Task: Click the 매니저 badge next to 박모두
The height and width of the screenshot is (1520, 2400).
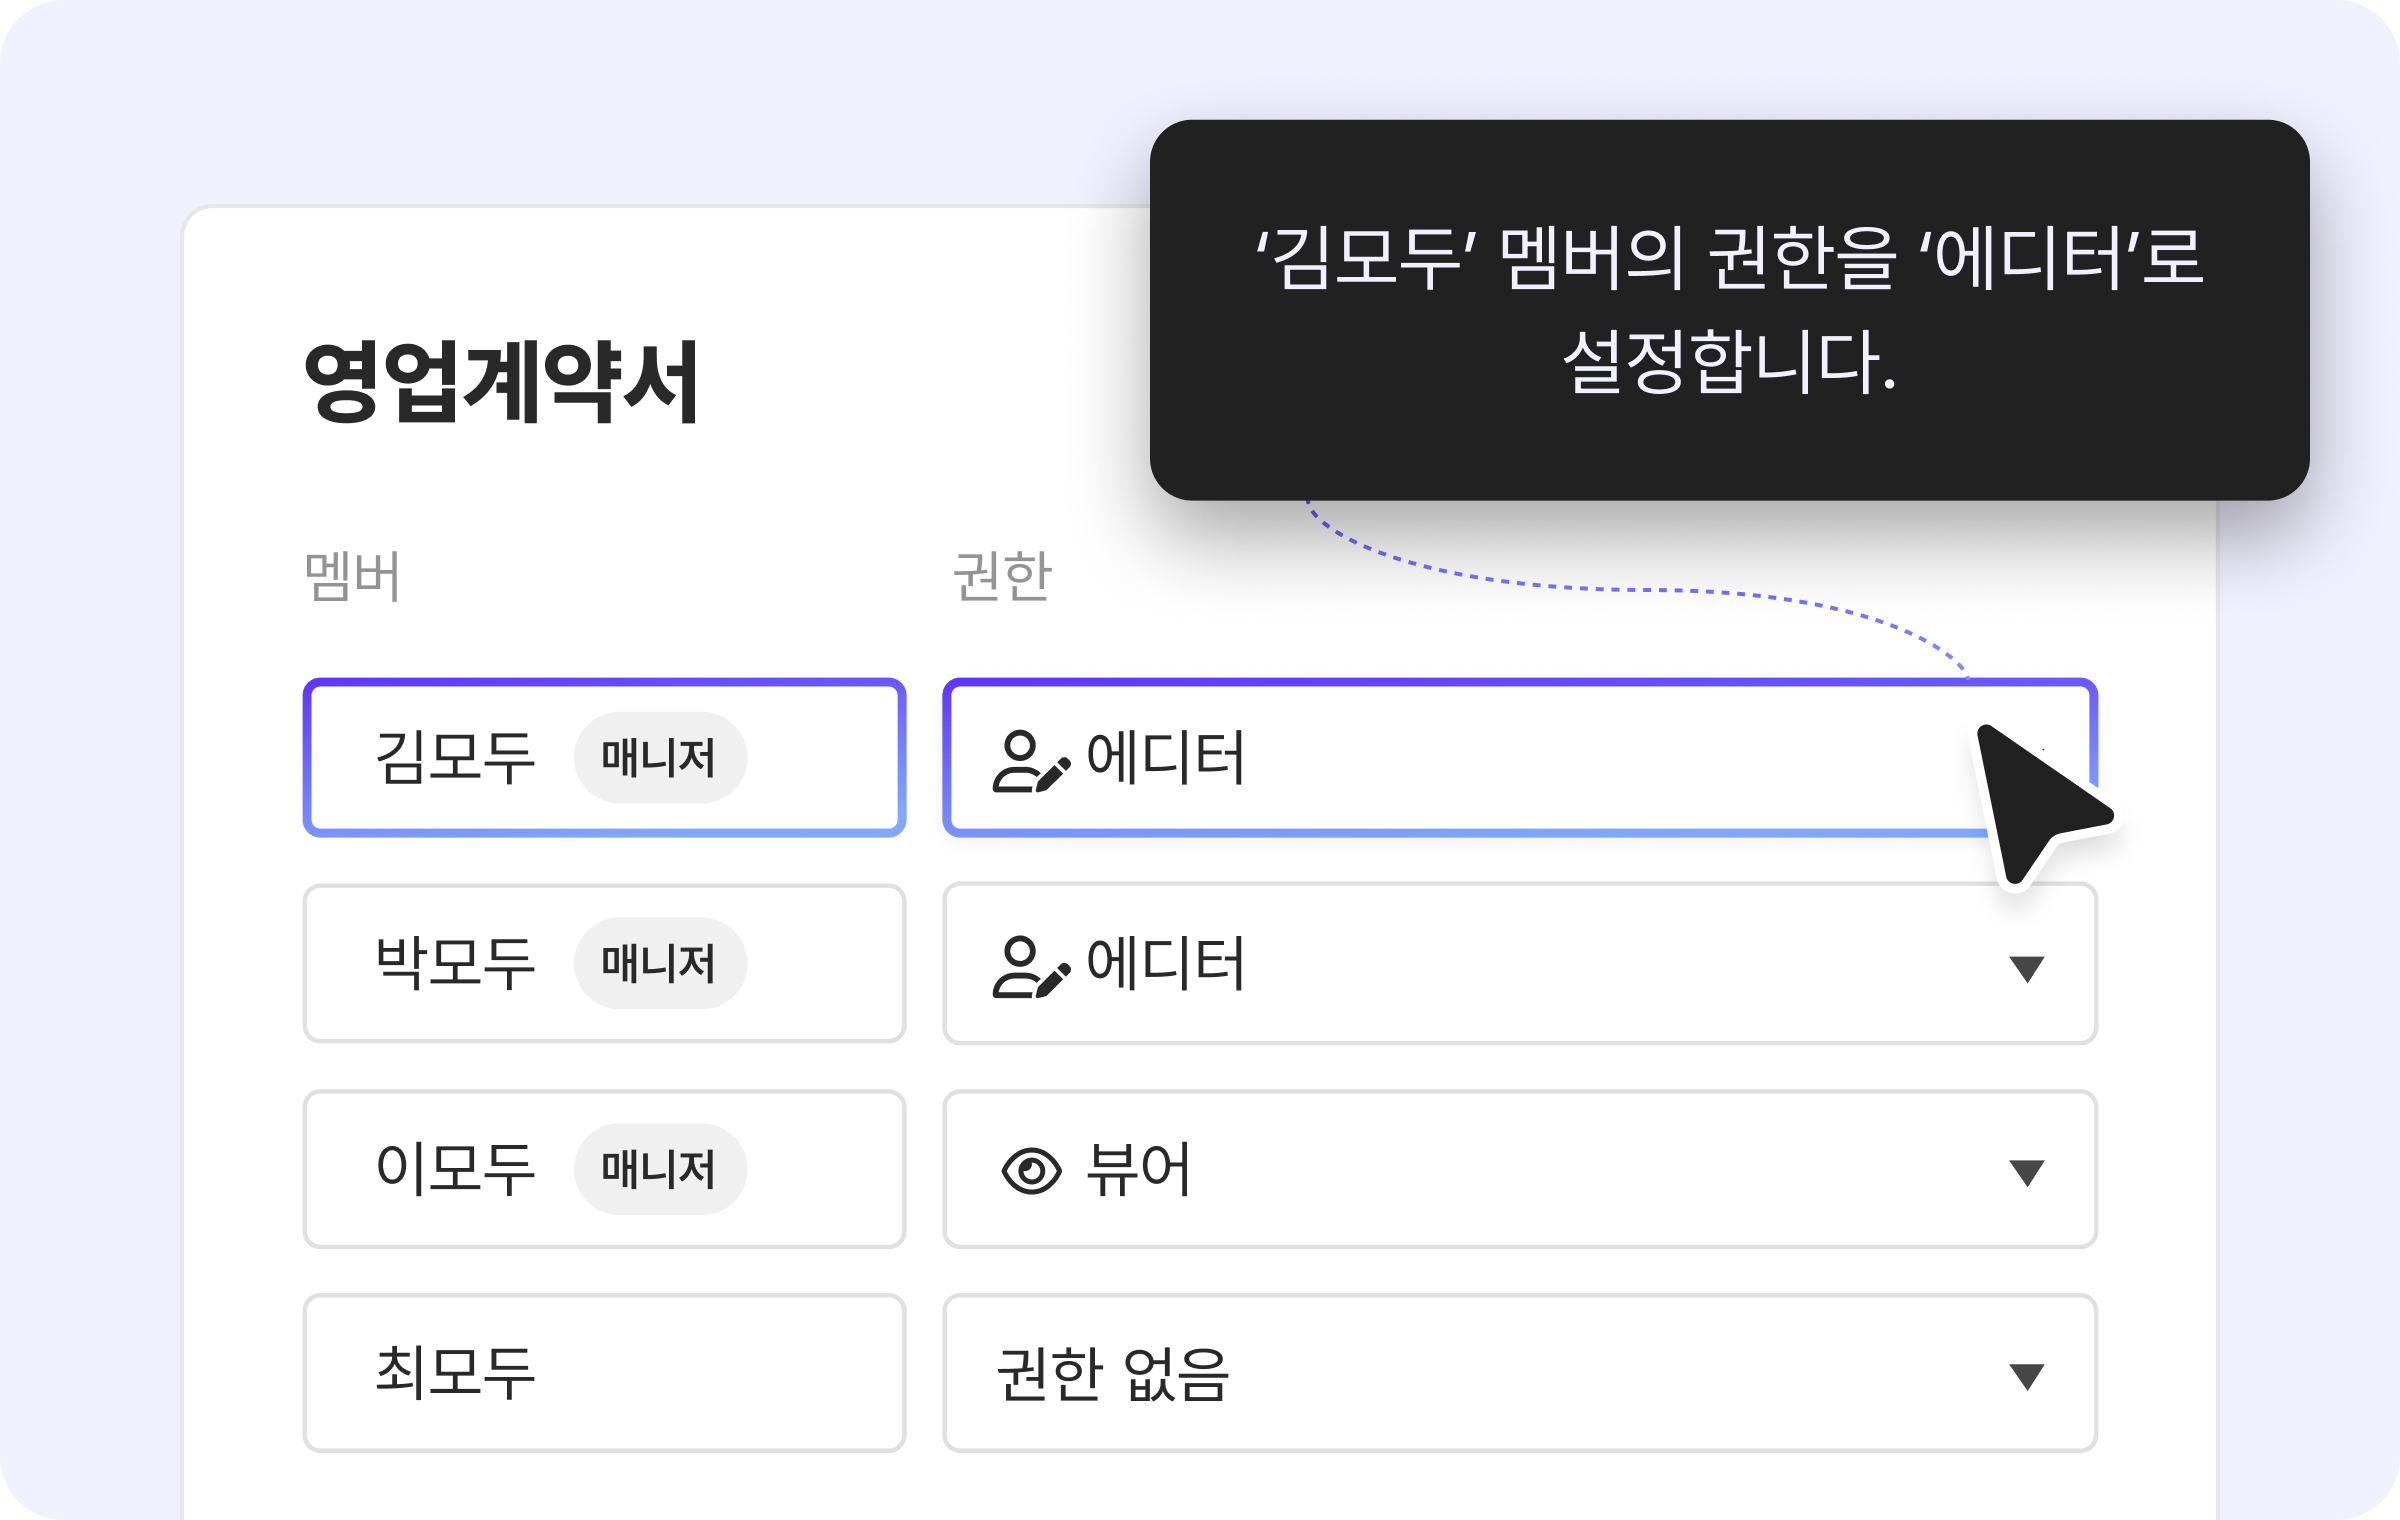Action: [660, 963]
